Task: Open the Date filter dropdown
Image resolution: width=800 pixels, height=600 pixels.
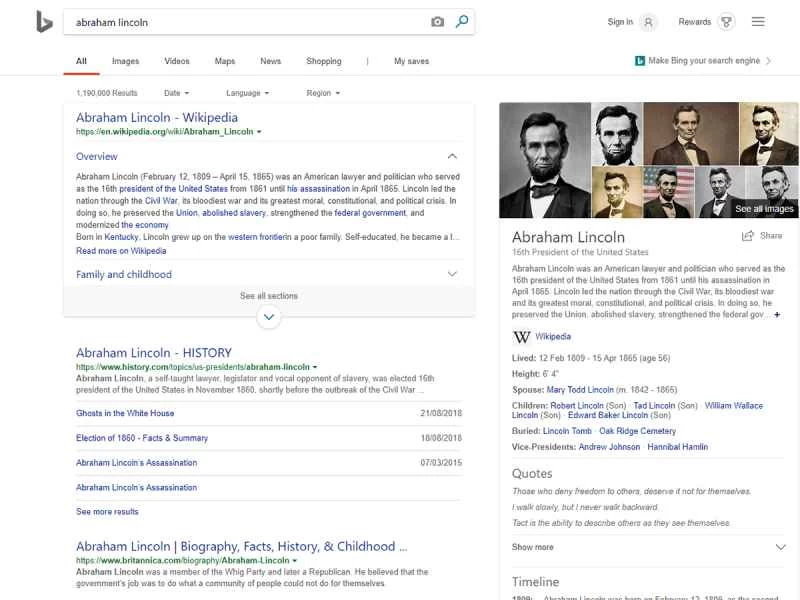Action: tap(177, 93)
